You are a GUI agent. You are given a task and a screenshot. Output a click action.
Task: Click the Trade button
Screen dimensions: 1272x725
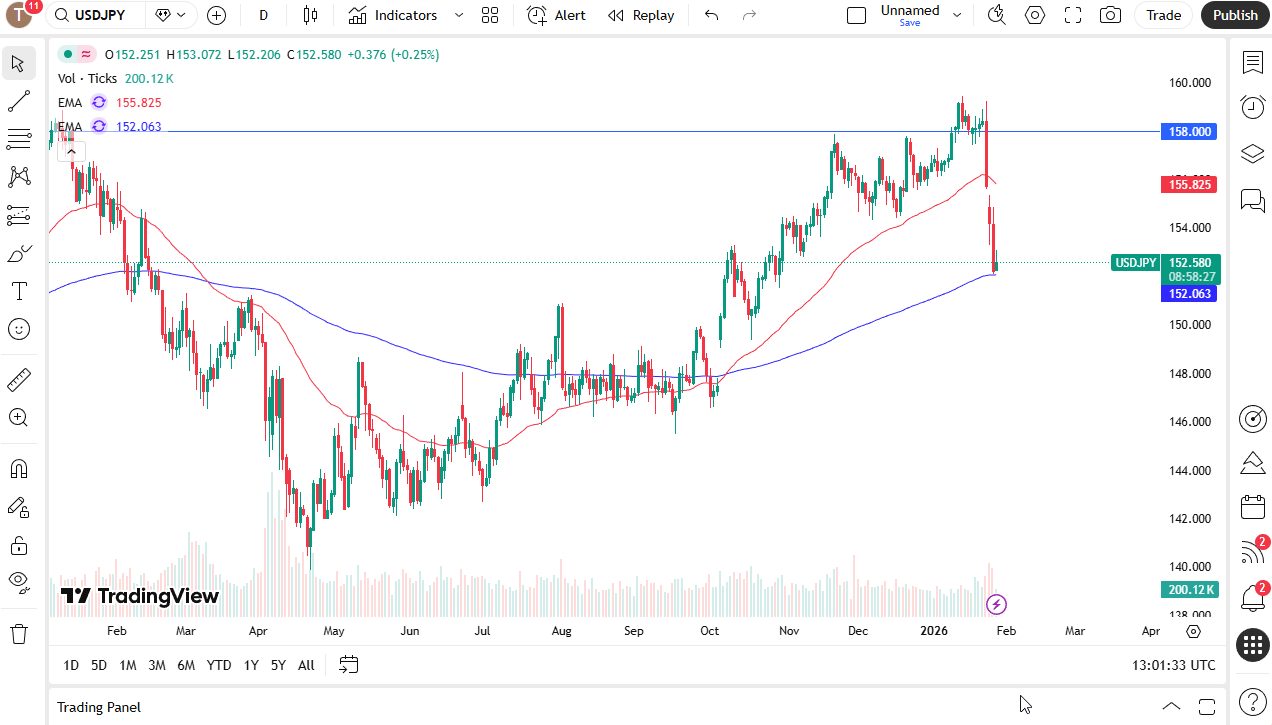click(1163, 15)
